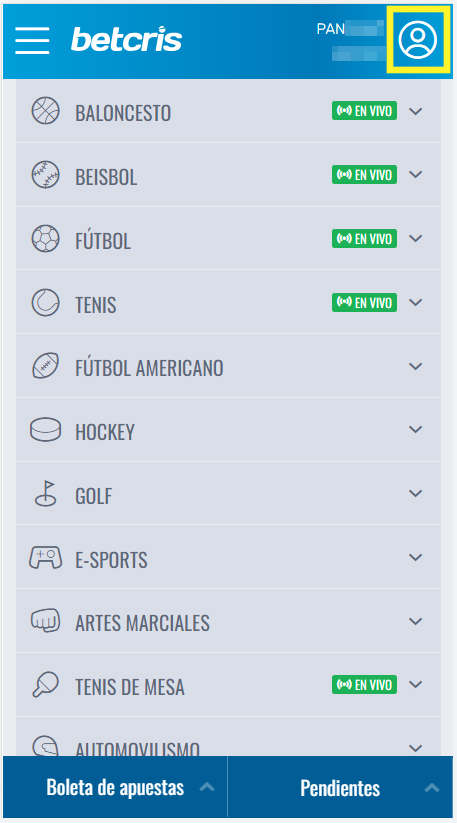Expand the Boleta de apuestas panel arrow
The height and width of the screenshot is (823, 457).
click(207, 787)
